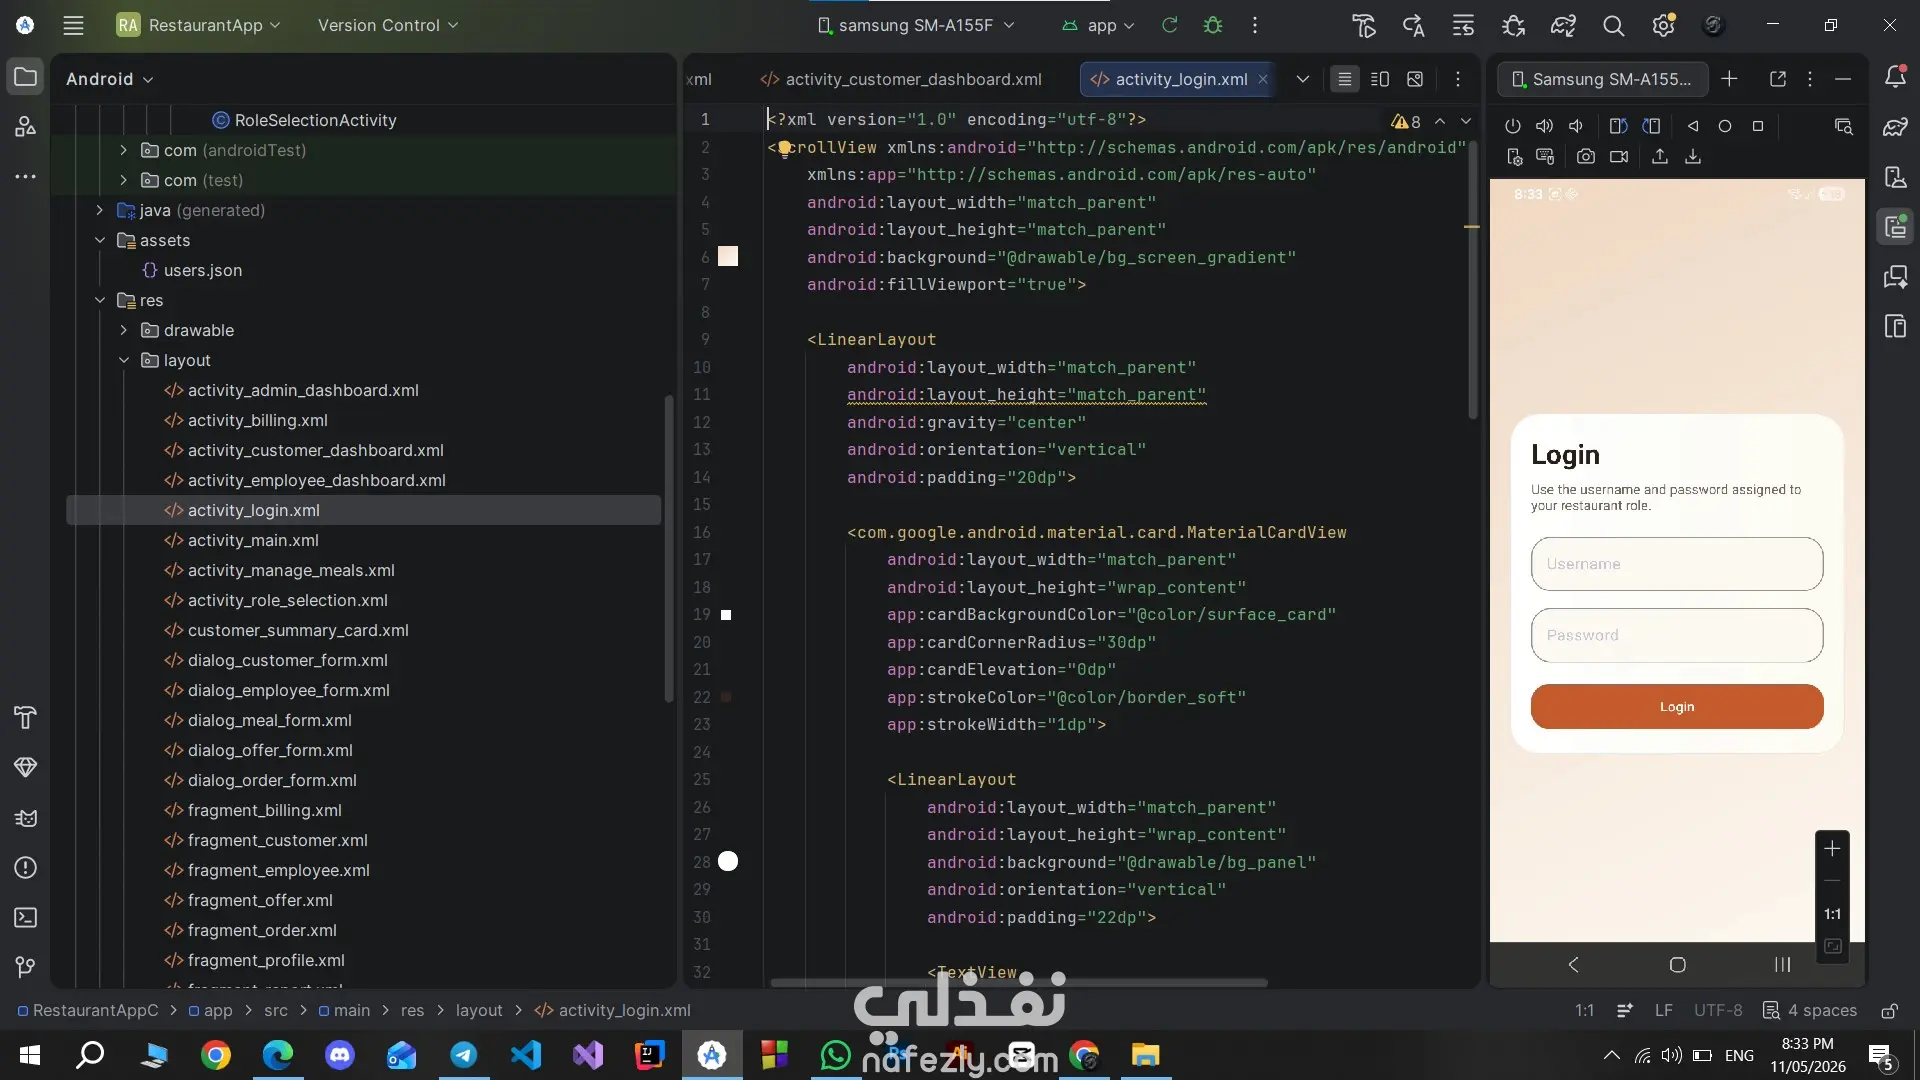
Task: Open users.json in project tree
Action: pos(202,270)
